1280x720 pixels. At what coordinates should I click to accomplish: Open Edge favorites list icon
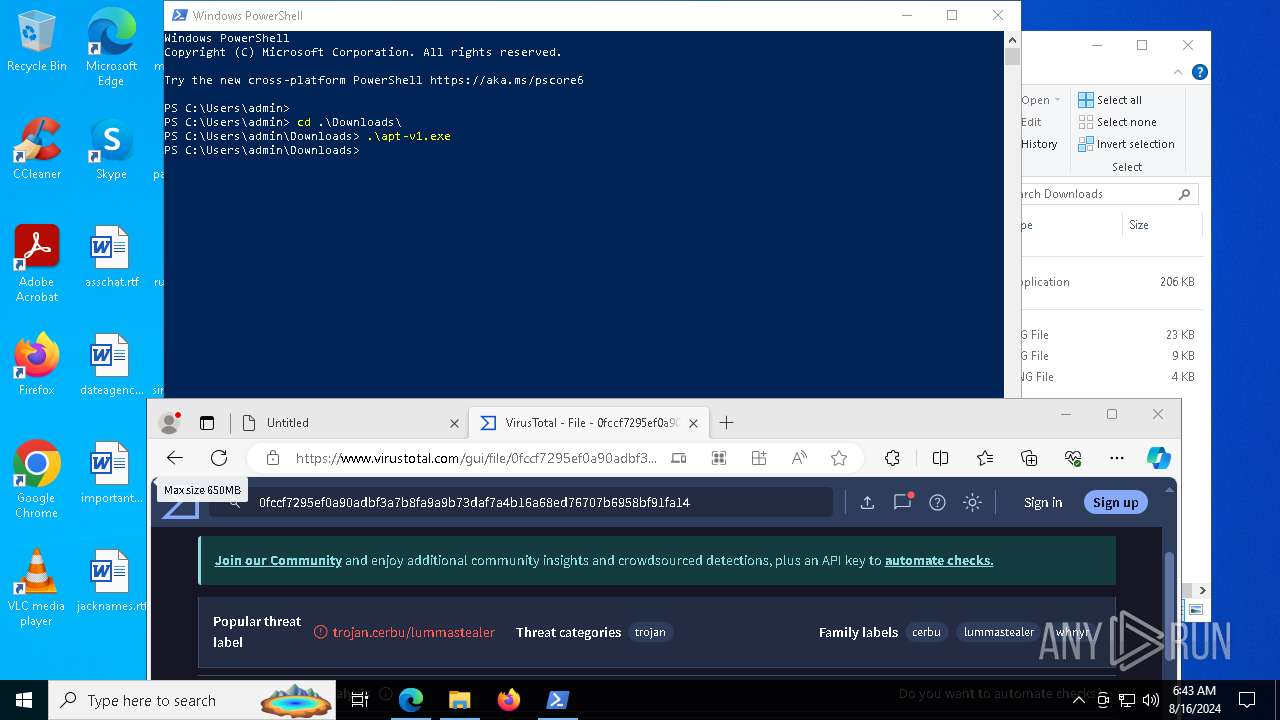pyautogui.click(x=985, y=458)
